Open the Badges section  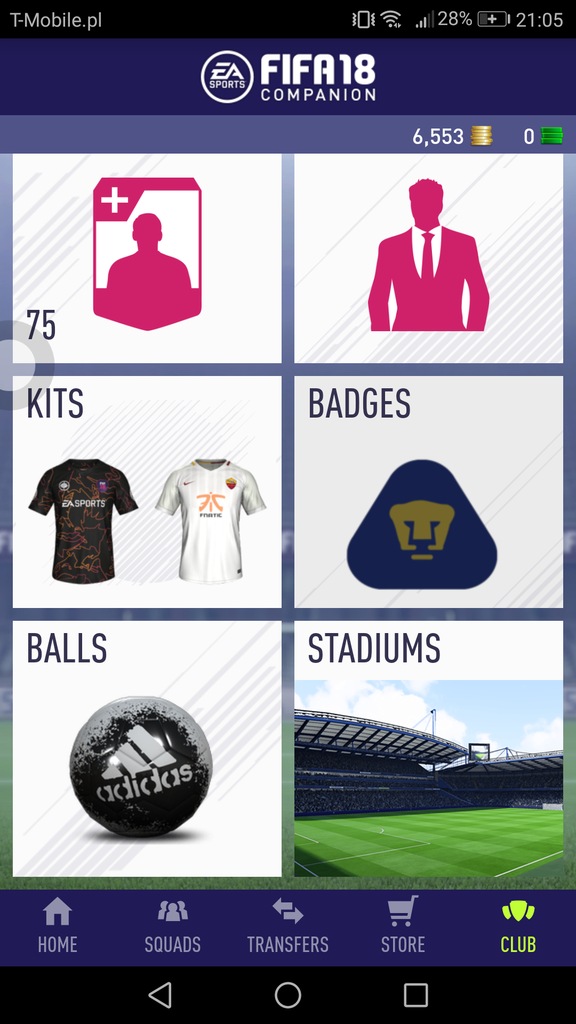428,492
